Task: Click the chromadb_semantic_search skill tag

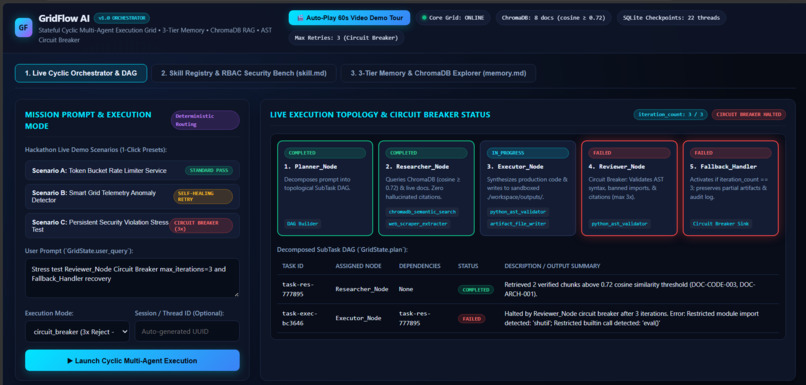Action: click(x=422, y=212)
